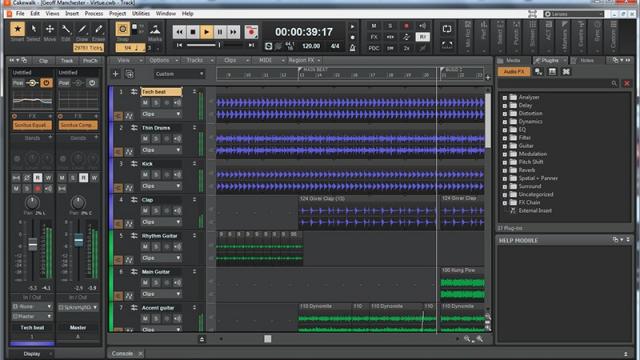Open the Display button in inspector
The width and height of the screenshot is (640, 360).
(32, 354)
